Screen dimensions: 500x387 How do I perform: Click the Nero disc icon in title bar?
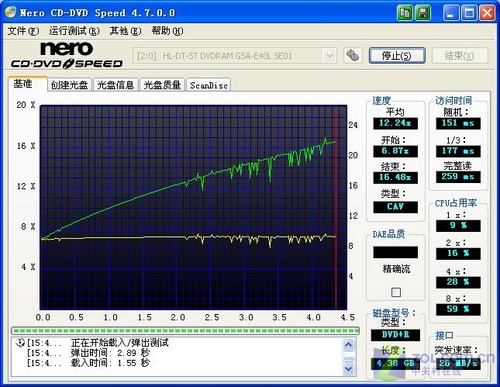coord(10,12)
